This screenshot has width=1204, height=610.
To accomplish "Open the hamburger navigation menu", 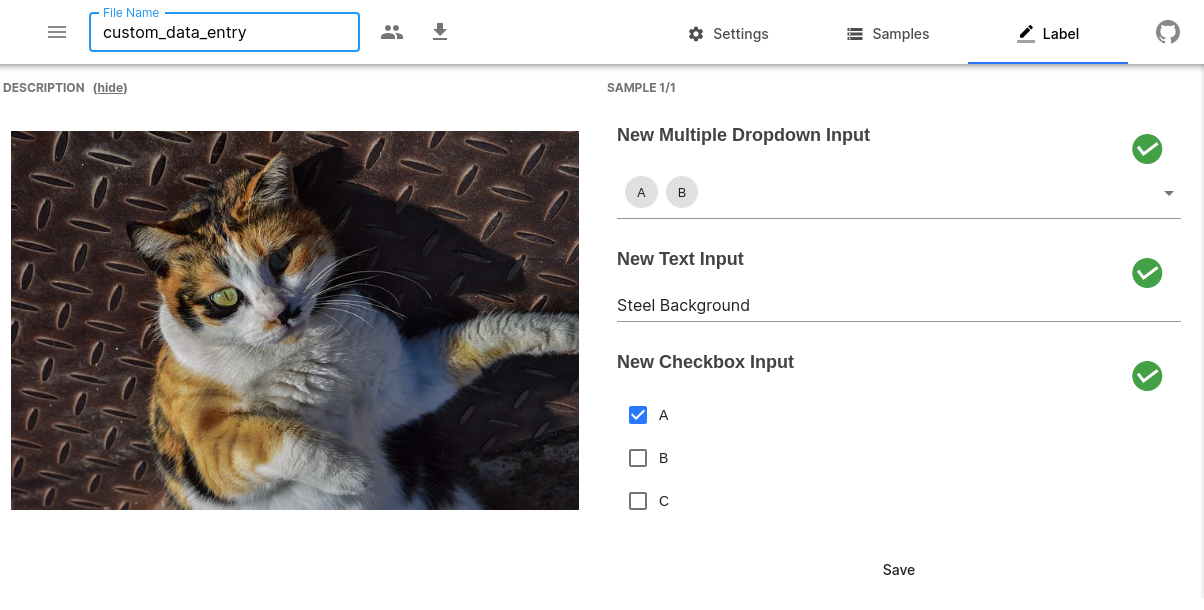I will [x=57, y=32].
